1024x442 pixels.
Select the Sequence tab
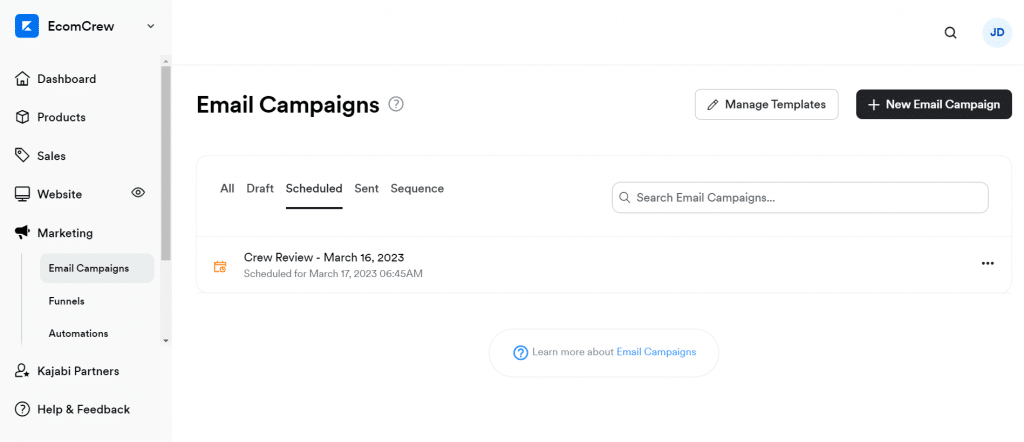(x=417, y=189)
